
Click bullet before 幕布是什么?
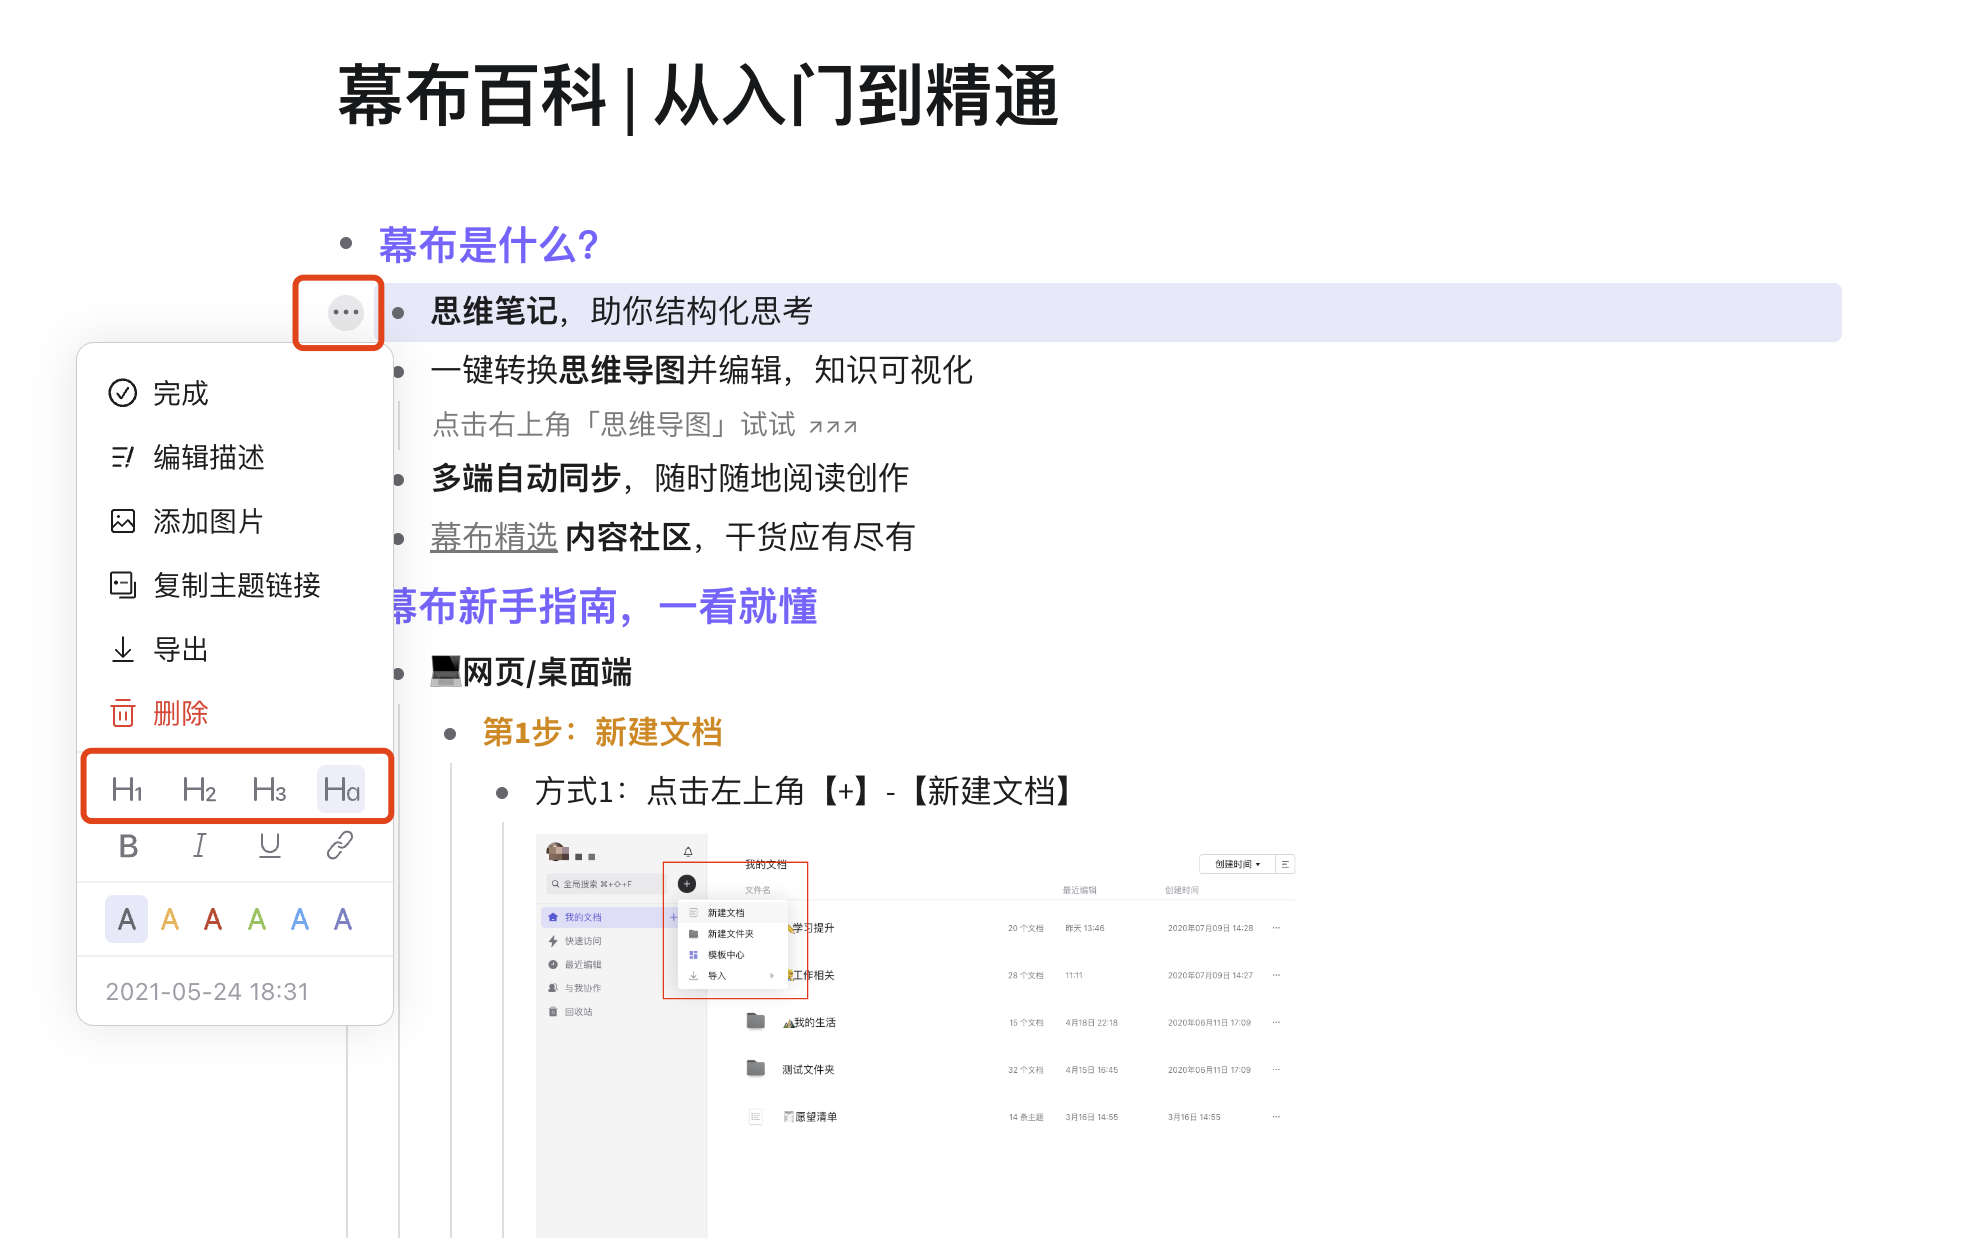(x=346, y=243)
